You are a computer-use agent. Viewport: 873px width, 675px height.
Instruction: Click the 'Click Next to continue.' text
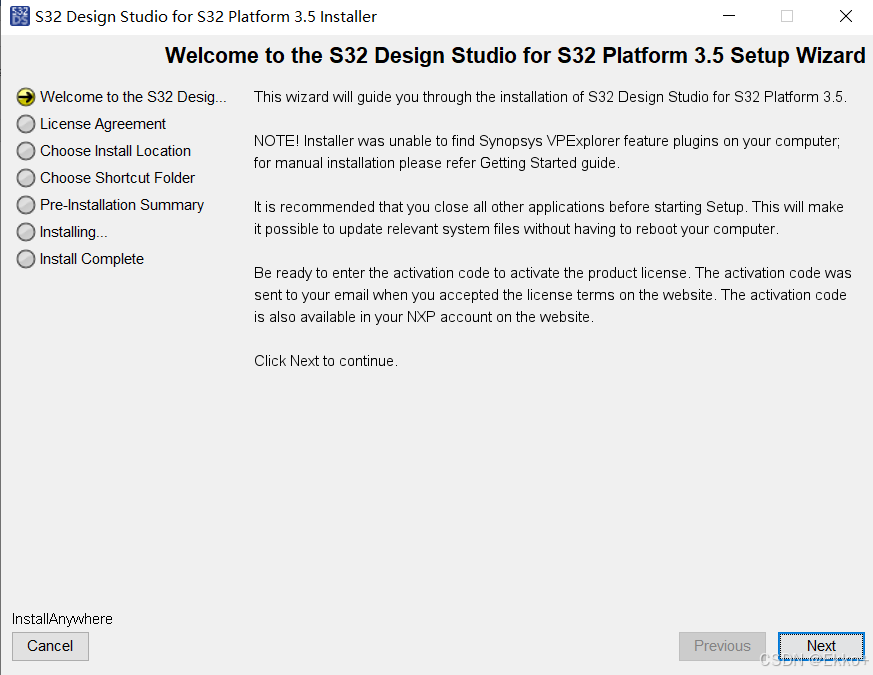[326, 361]
